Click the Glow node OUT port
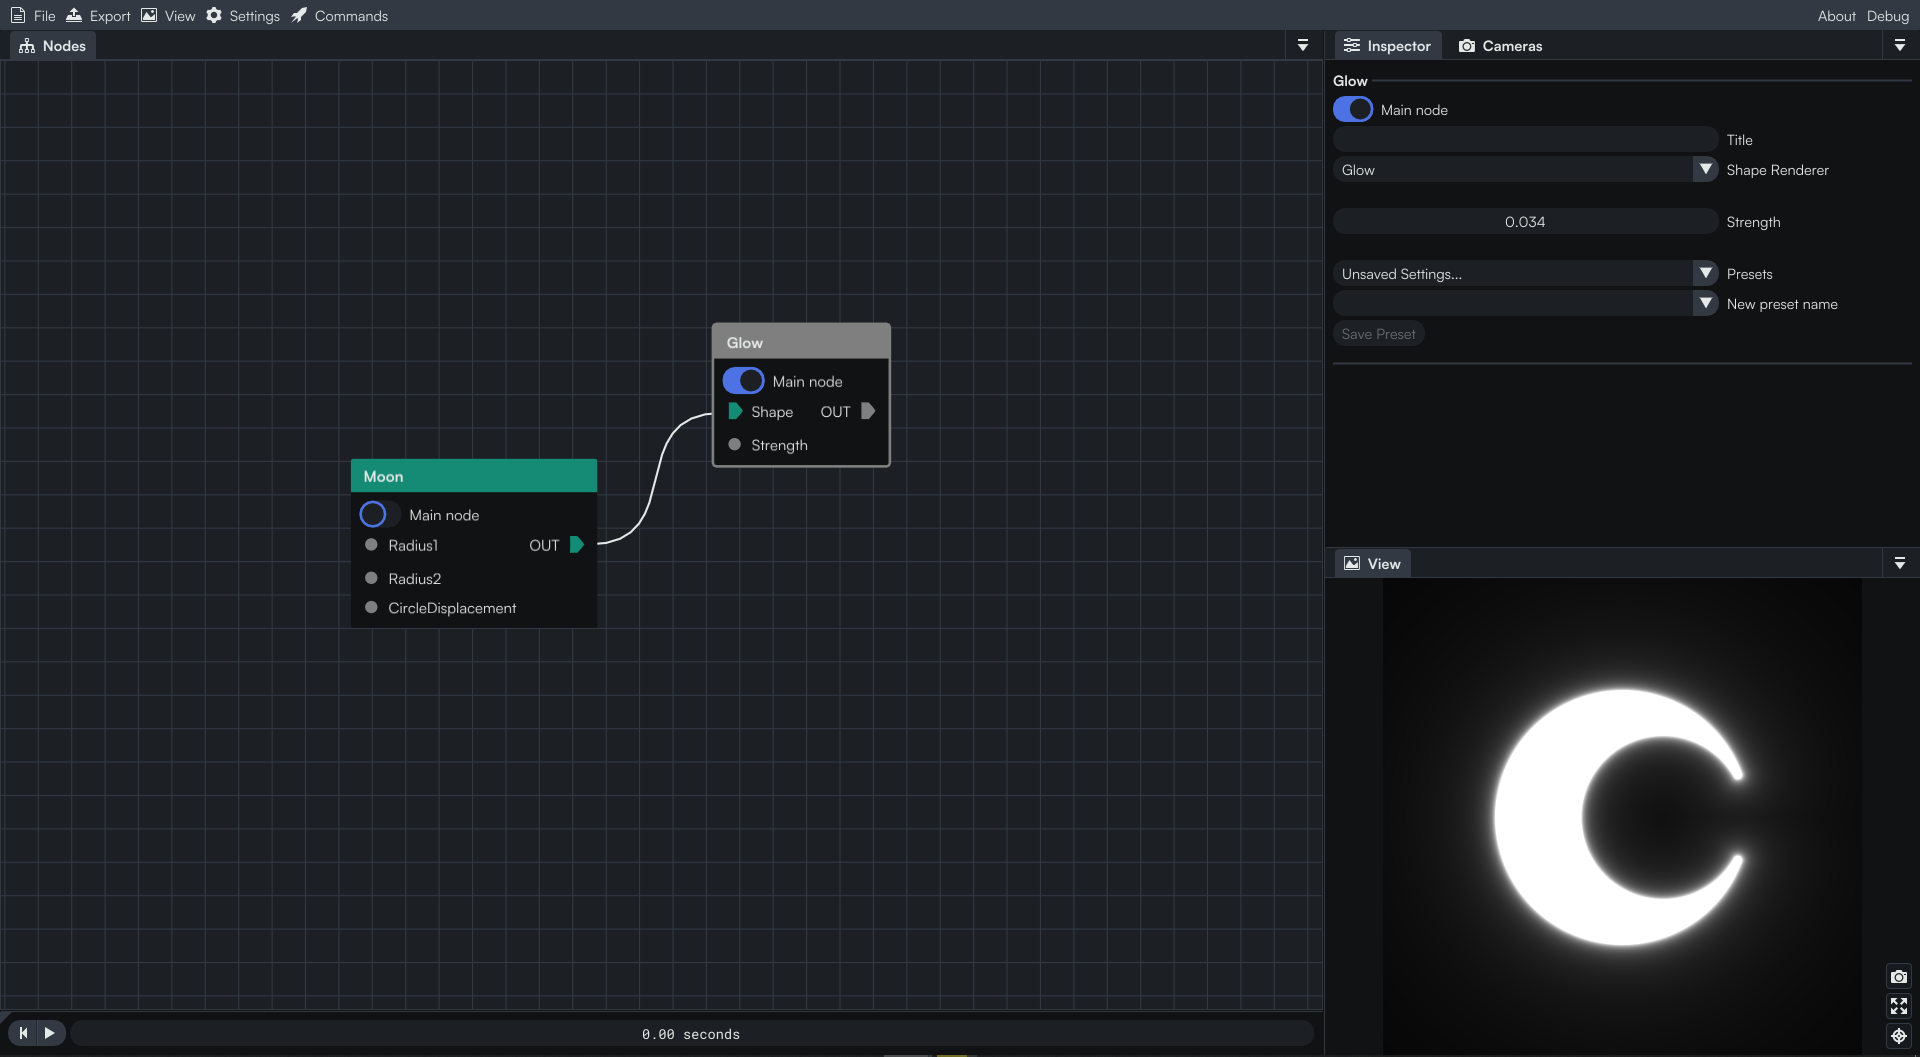This screenshot has width=1920, height=1057. coord(868,411)
